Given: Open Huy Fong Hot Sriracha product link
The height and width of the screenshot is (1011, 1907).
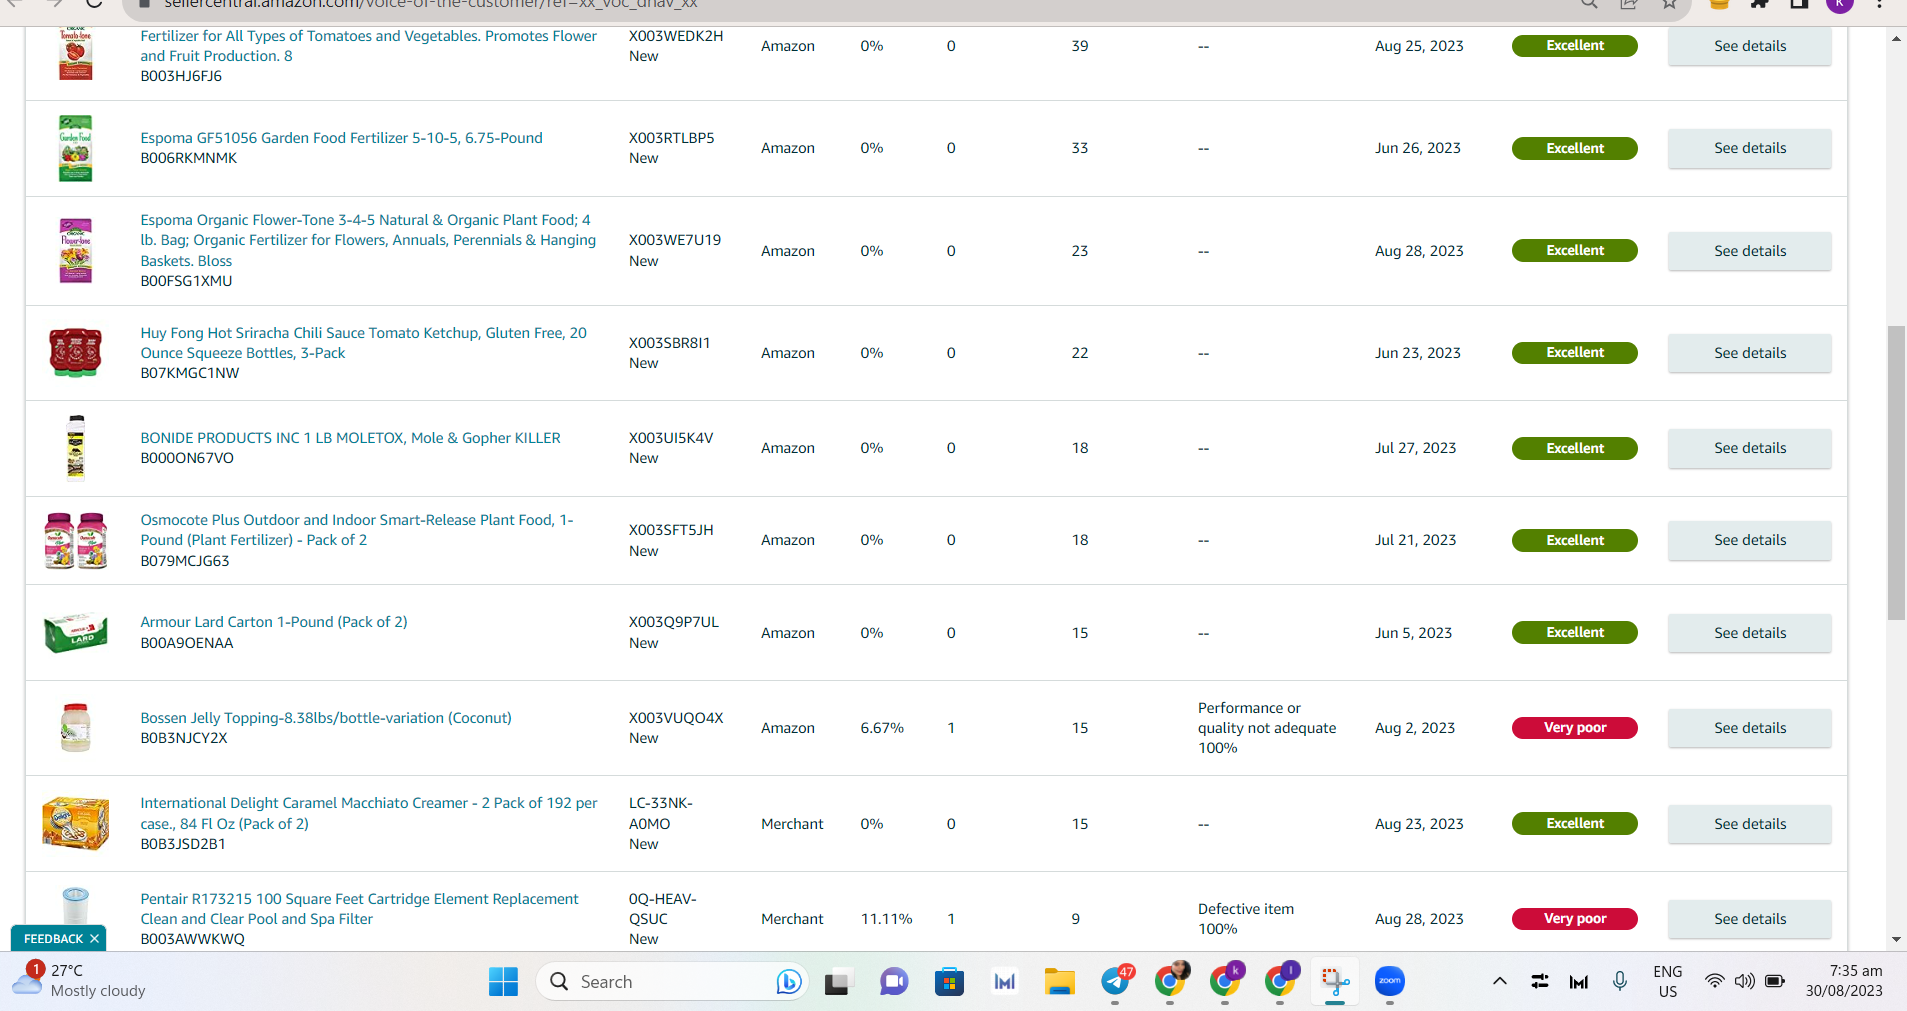Looking at the screenshot, I should pos(363,343).
